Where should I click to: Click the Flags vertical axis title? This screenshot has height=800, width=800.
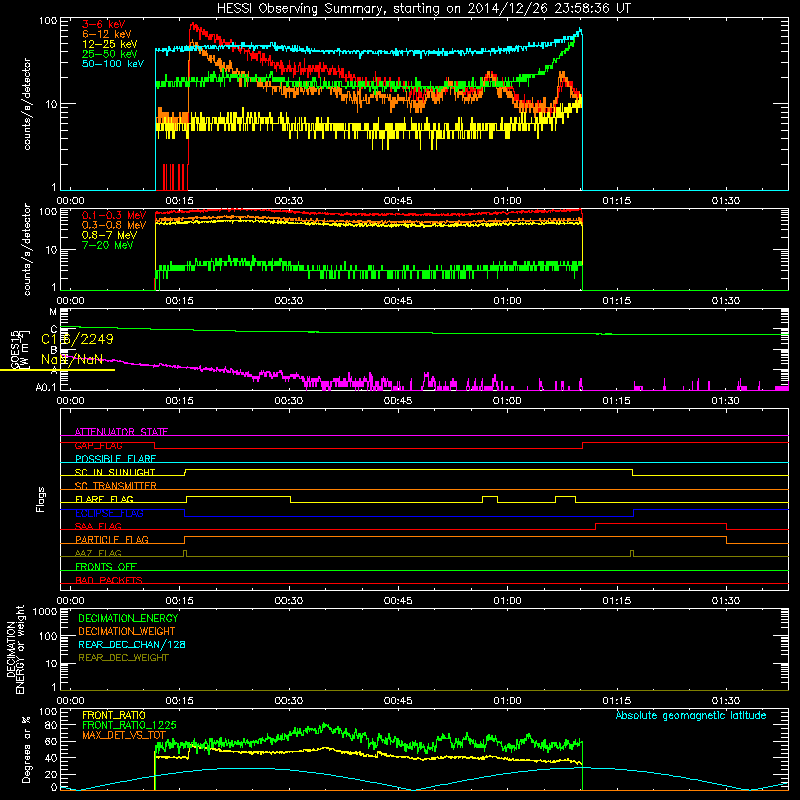[41, 499]
